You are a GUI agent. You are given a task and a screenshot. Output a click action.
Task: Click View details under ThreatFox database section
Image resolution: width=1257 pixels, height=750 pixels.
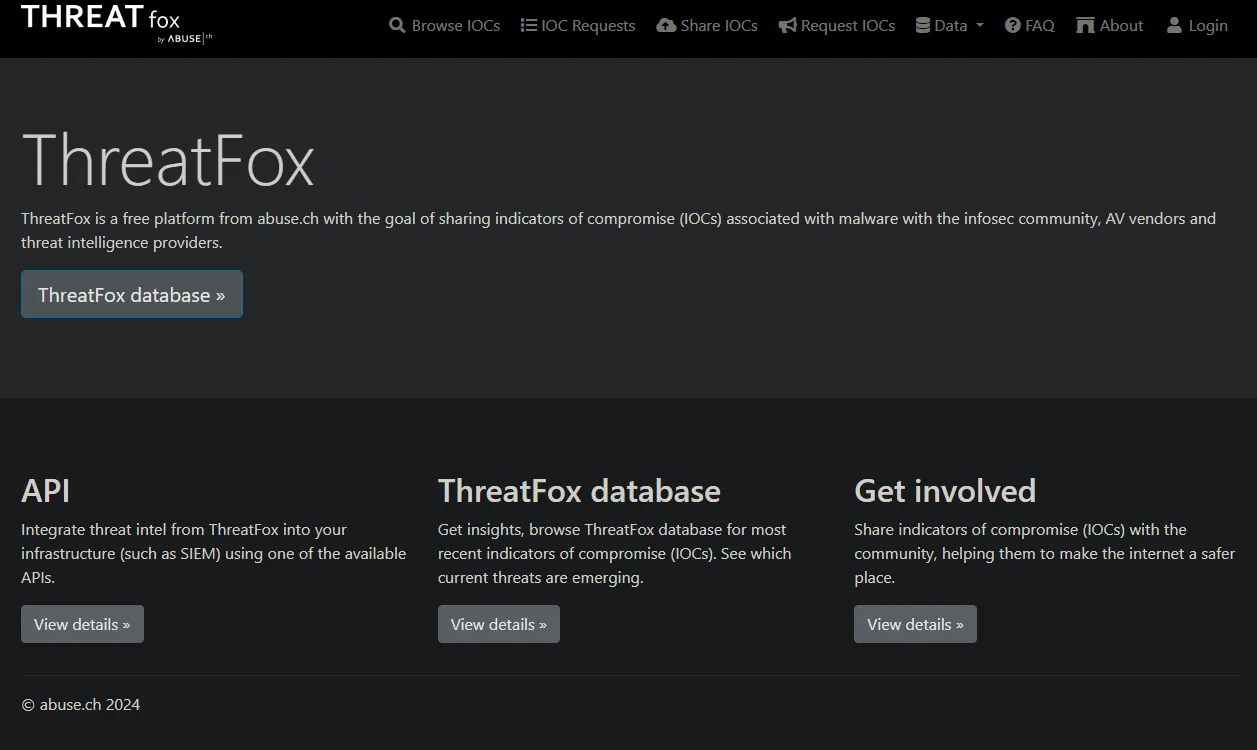(x=498, y=624)
